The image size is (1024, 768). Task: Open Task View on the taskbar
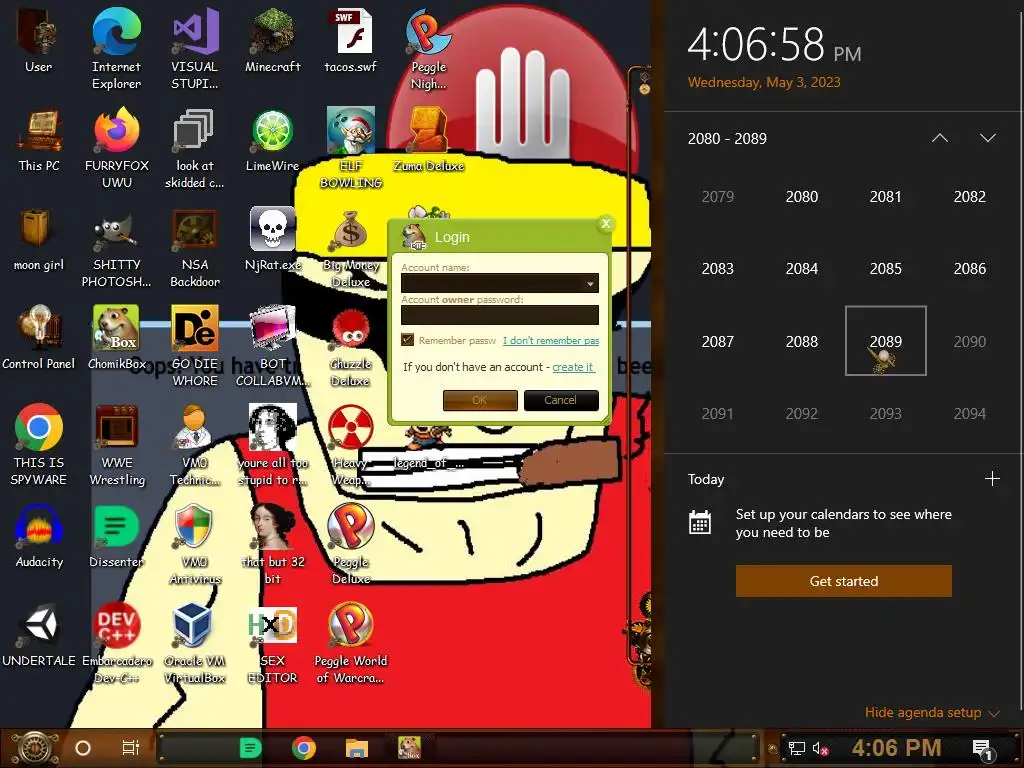[x=131, y=748]
